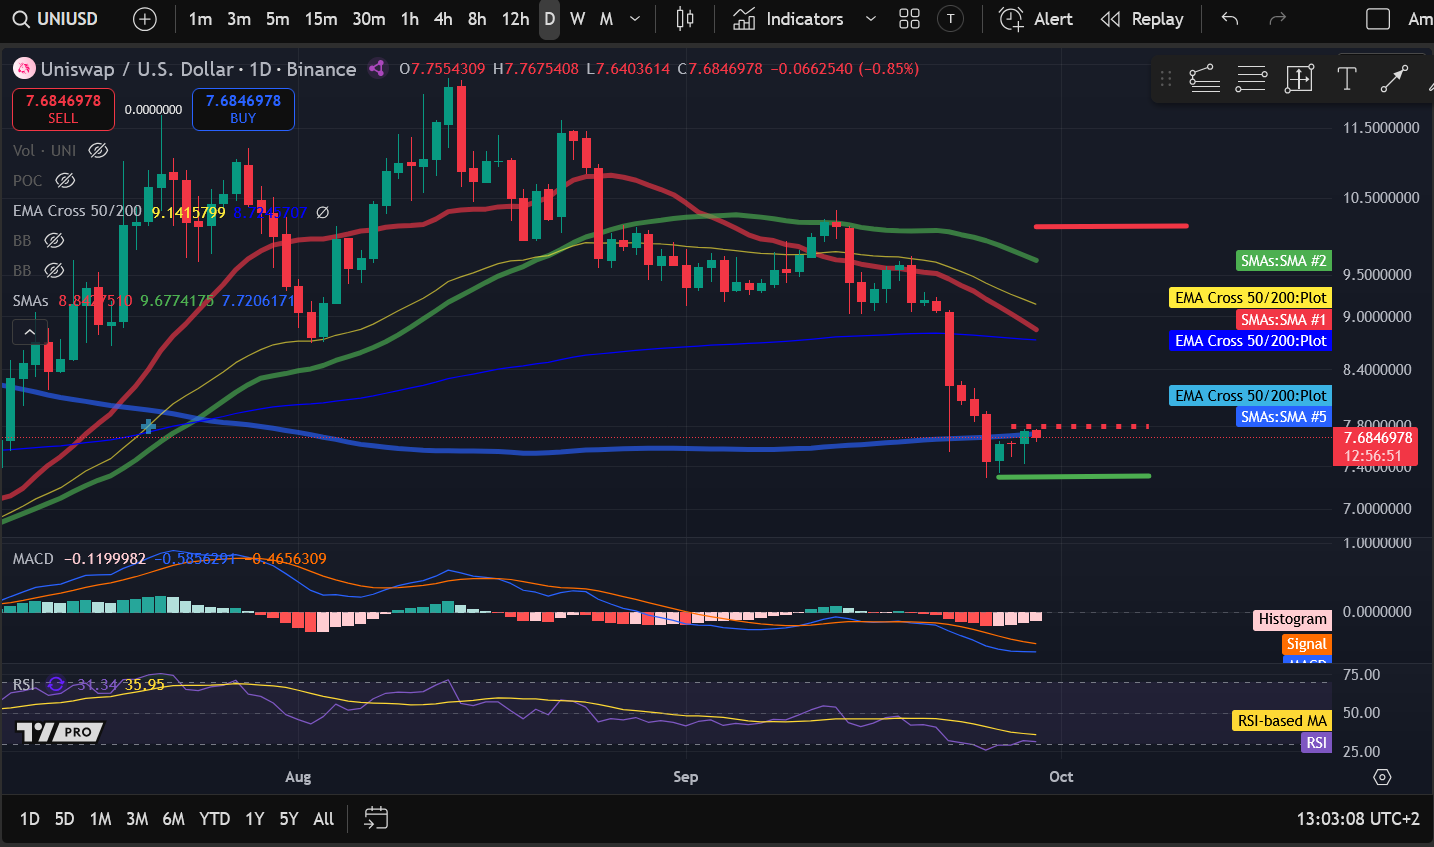The height and width of the screenshot is (847, 1434).
Task: Show All available data range
Action: (x=324, y=819)
